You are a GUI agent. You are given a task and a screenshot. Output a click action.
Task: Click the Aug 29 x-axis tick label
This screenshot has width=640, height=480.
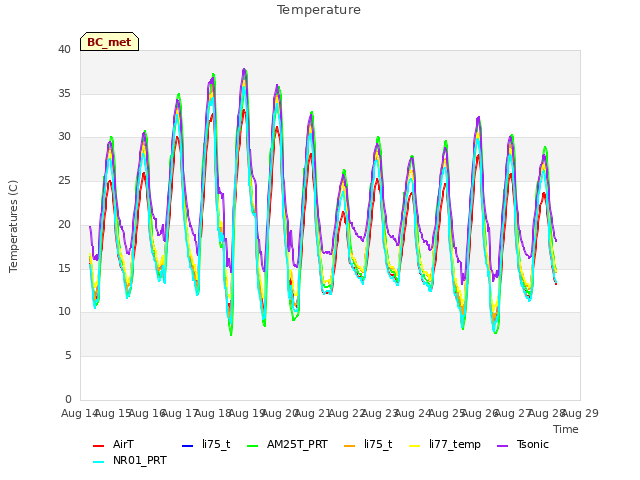[580, 413]
